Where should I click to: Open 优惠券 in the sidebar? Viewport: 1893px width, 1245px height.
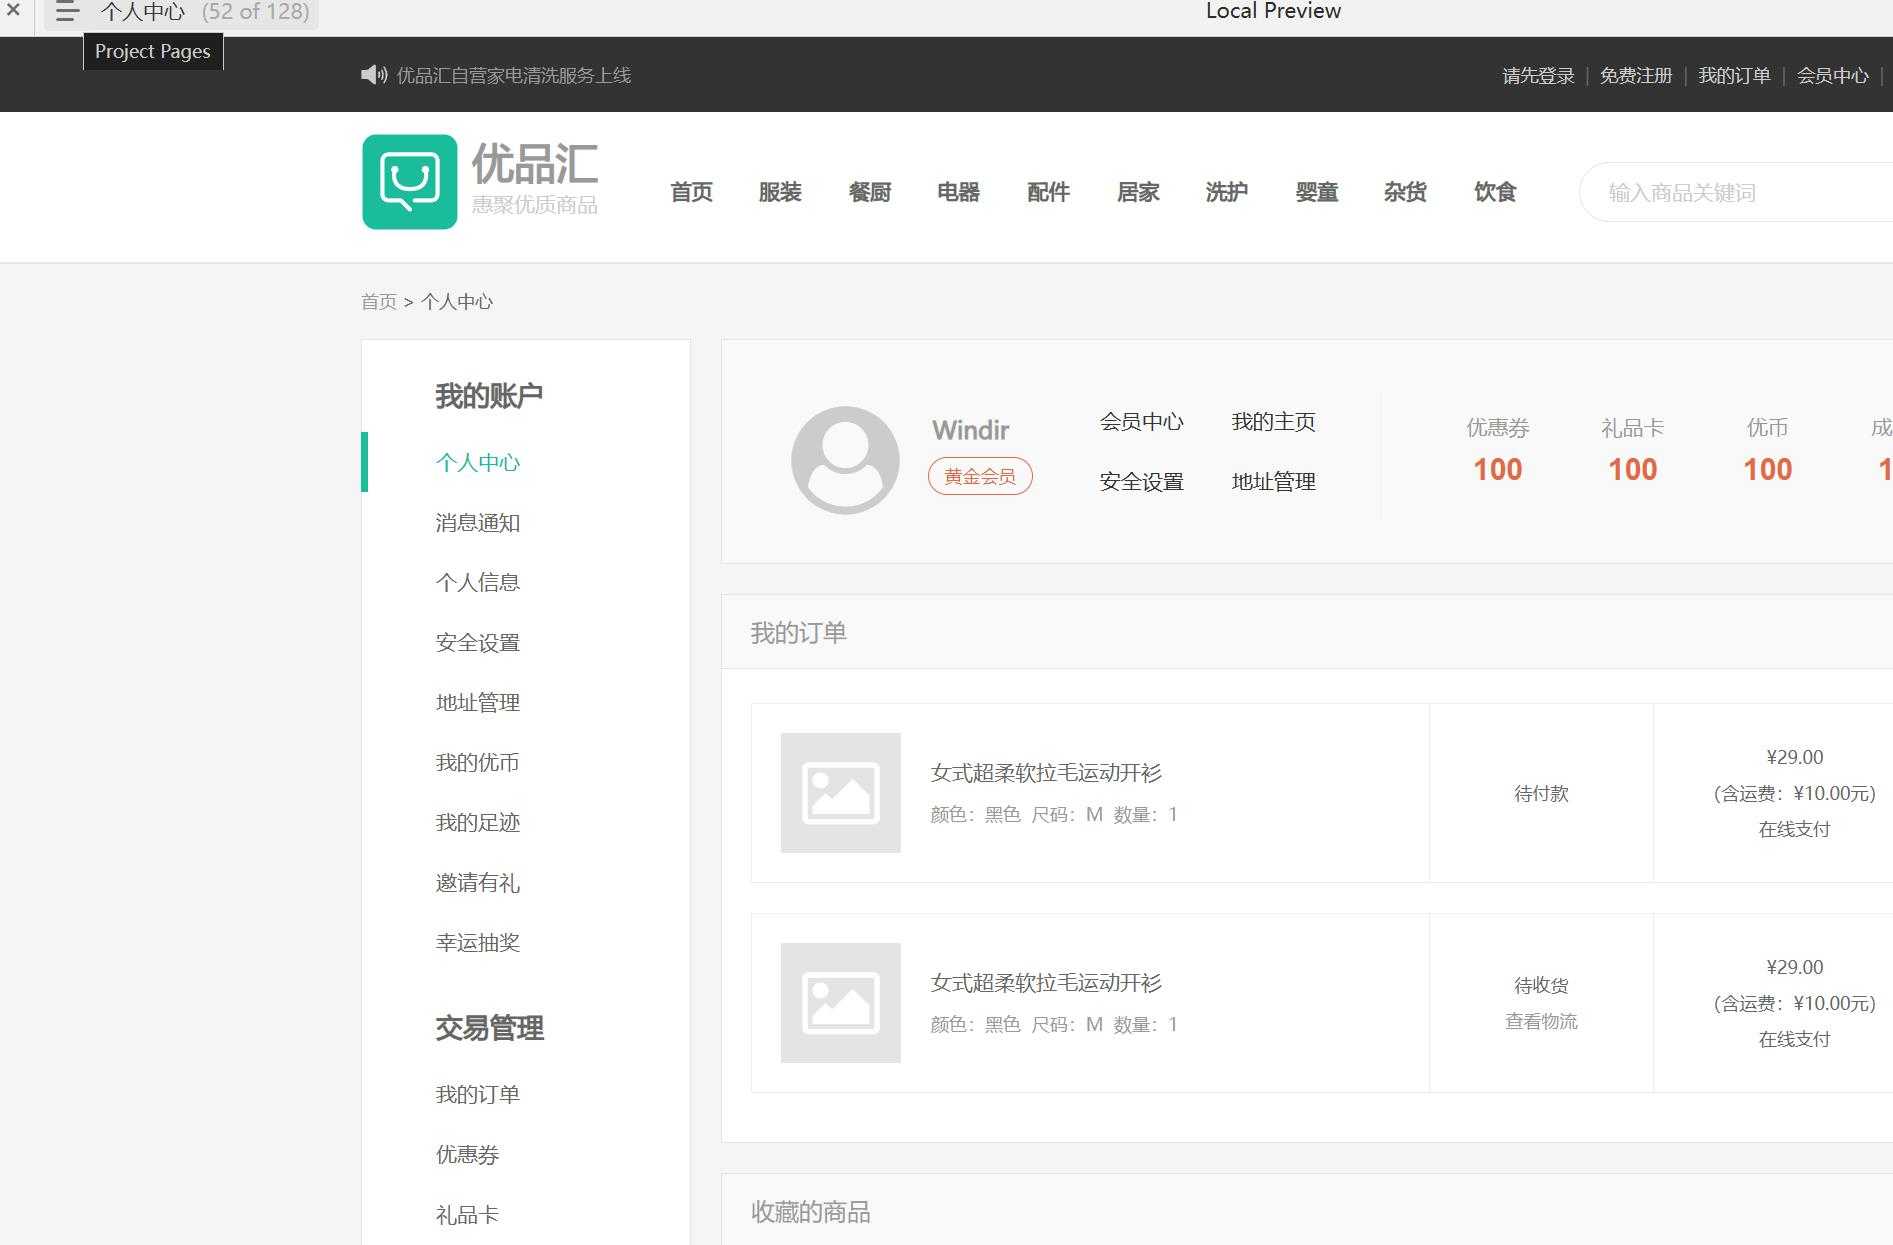(x=467, y=1155)
